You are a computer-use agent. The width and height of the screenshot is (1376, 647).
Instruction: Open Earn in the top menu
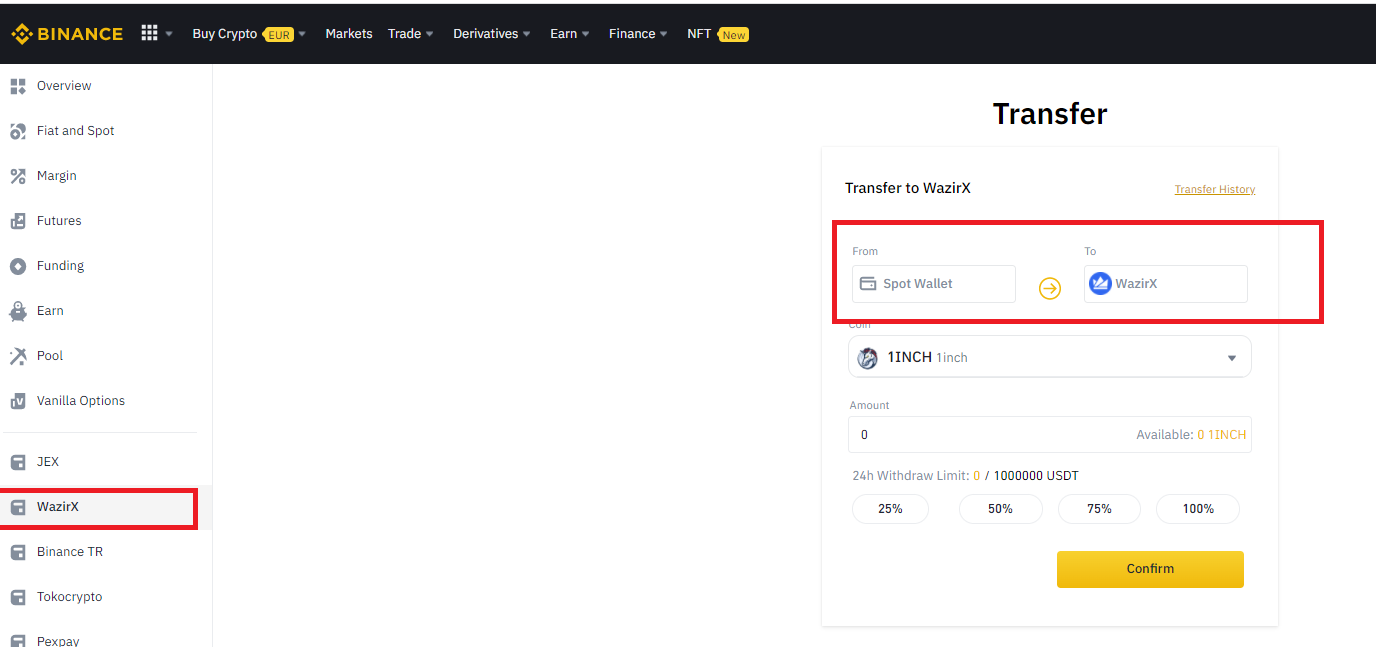(x=564, y=34)
